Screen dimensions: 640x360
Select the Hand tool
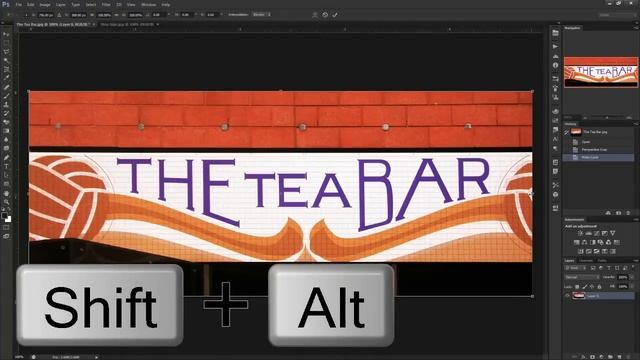tap(6, 193)
